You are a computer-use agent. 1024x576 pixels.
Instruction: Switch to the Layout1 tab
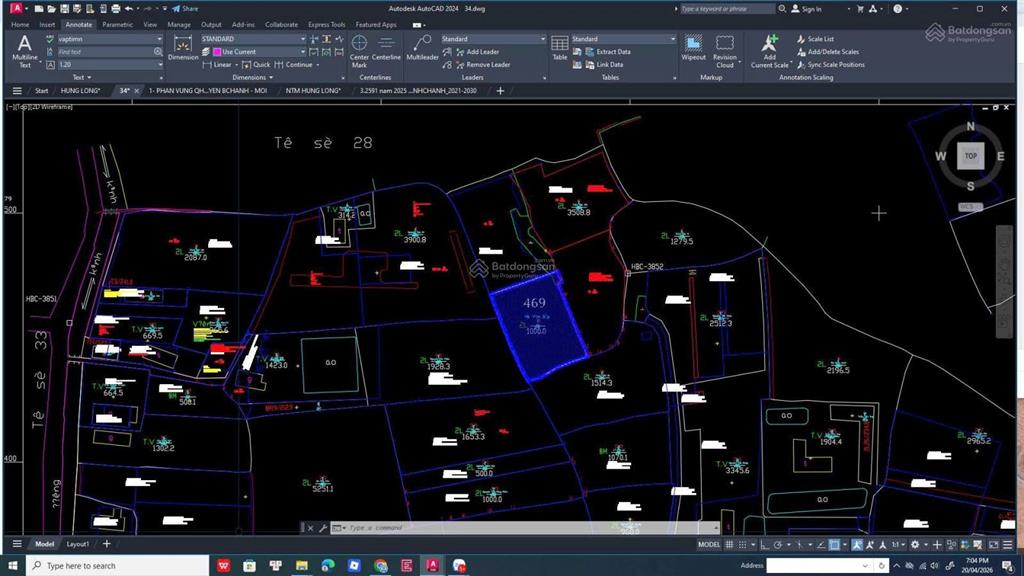pos(78,544)
